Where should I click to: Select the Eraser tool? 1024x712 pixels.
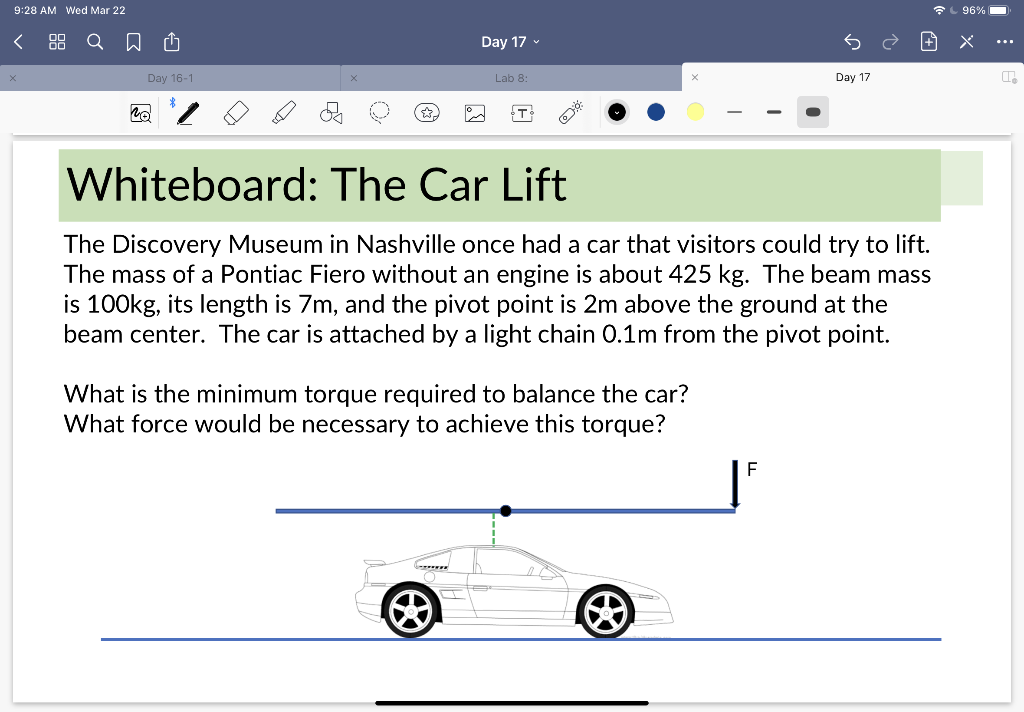point(236,113)
